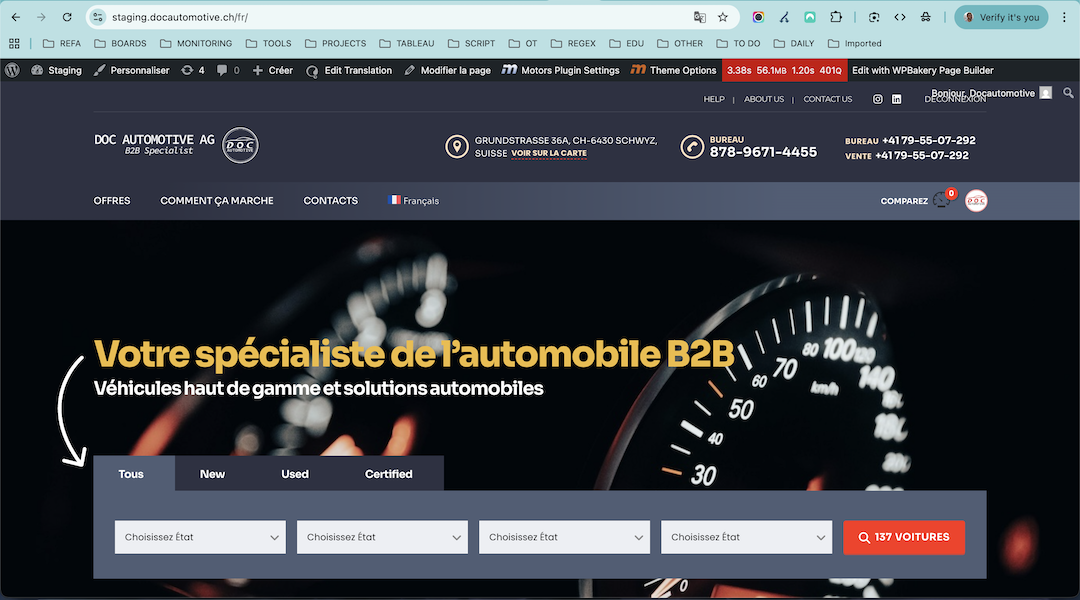Open the browser extensions puzzle icon
This screenshot has width=1080, height=600.
pos(835,17)
